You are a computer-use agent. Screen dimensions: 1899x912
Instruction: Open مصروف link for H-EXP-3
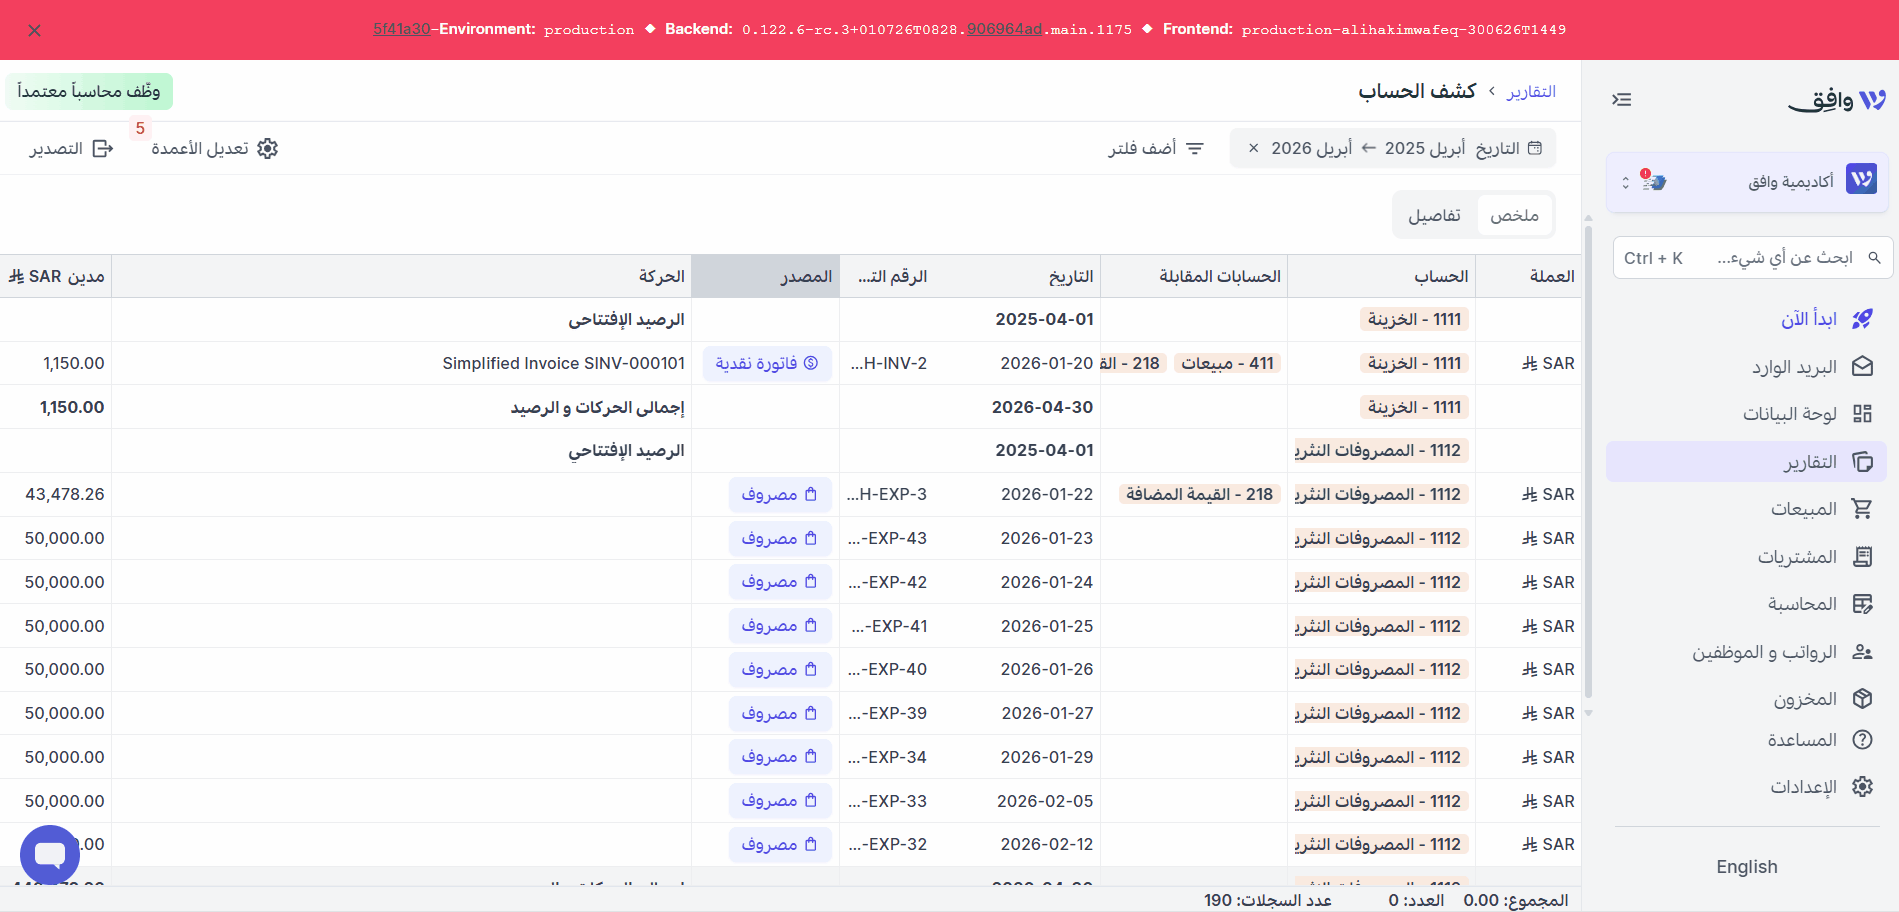780,494
